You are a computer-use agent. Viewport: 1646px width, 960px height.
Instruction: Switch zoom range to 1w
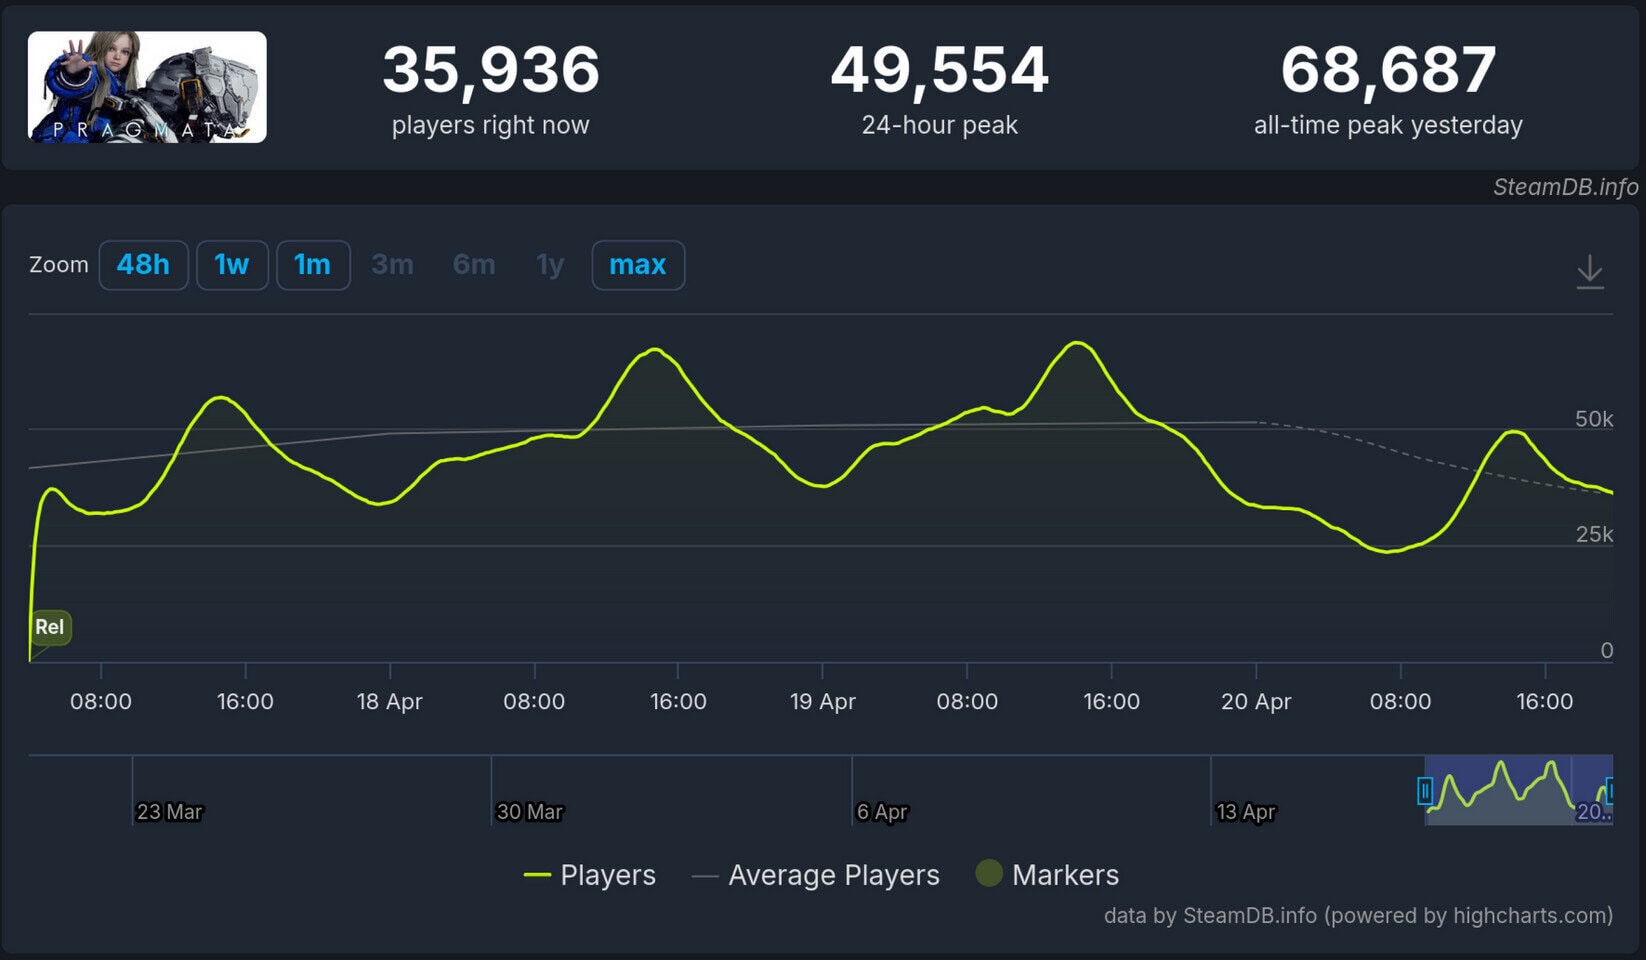pyautogui.click(x=232, y=265)
